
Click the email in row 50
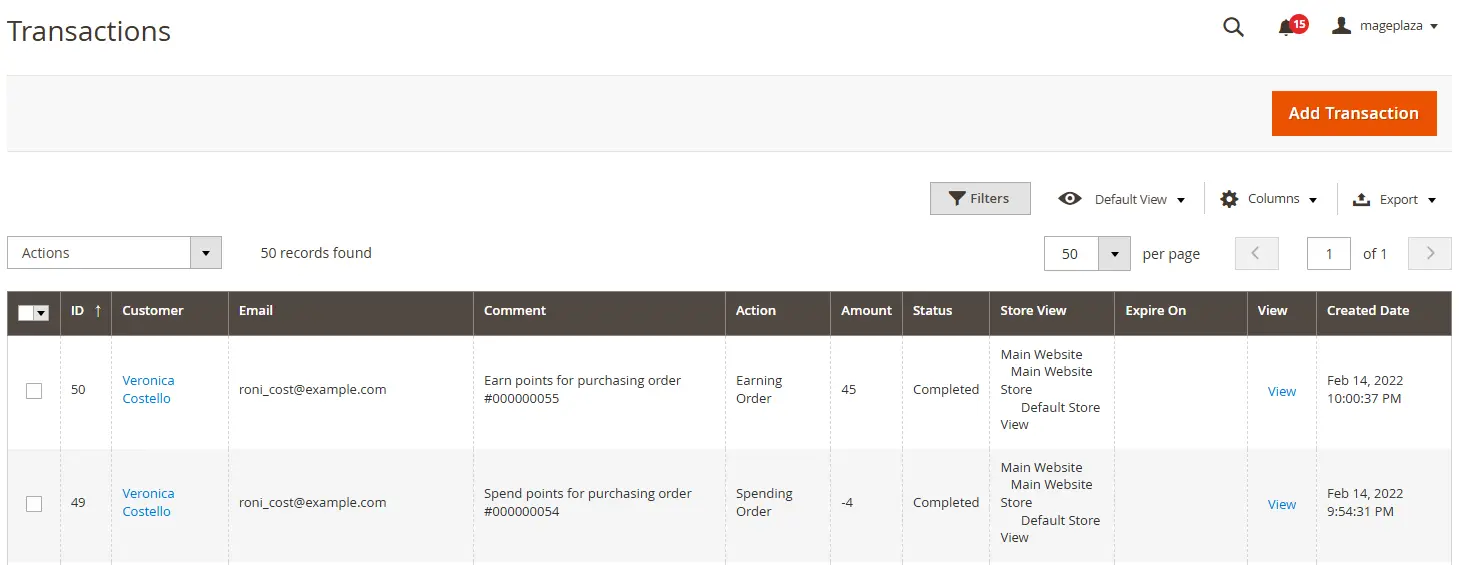coord(312,390)
